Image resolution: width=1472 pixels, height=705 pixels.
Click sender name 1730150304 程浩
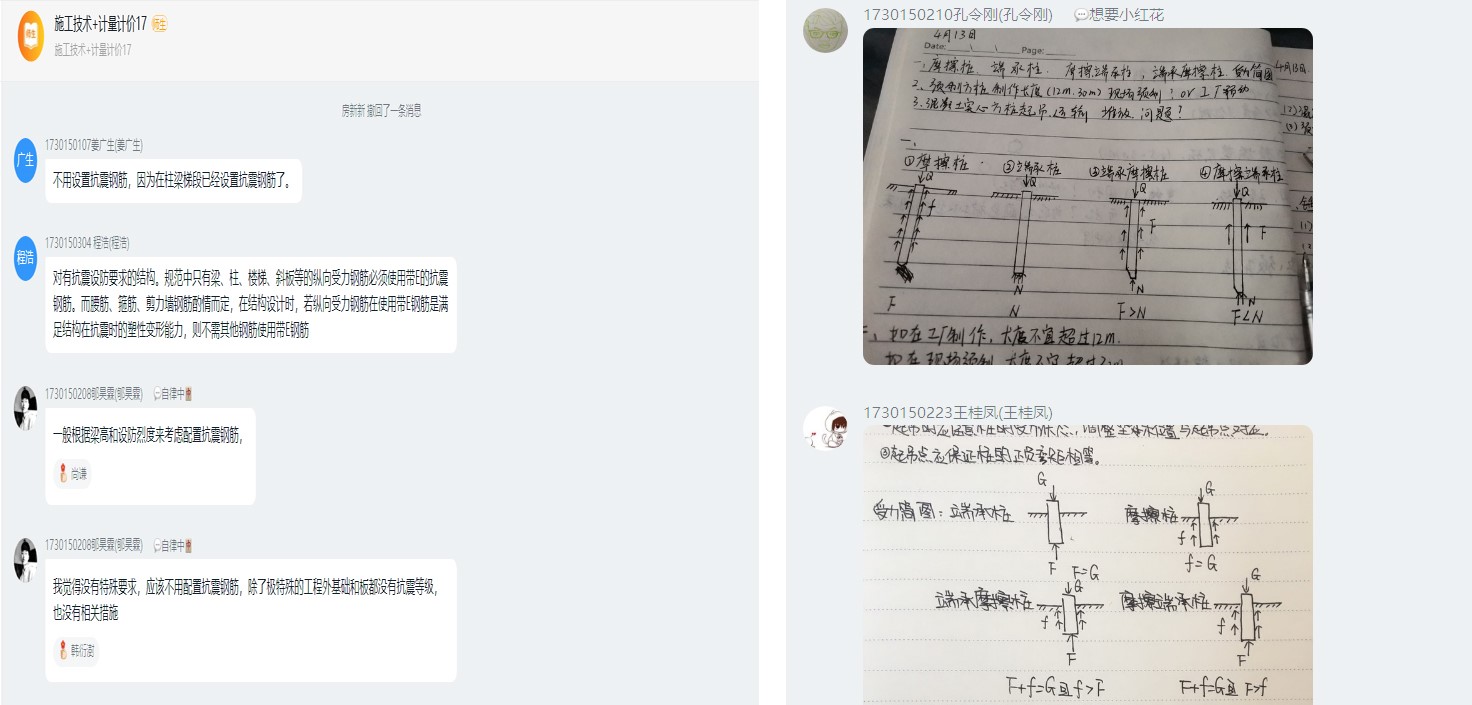(87, 243)
